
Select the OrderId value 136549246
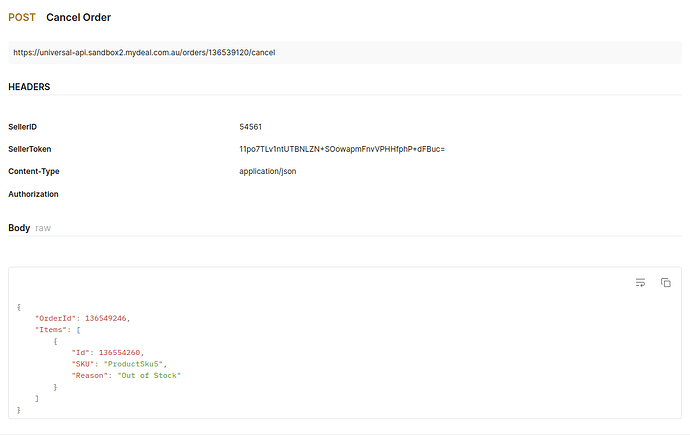[106, 318]
